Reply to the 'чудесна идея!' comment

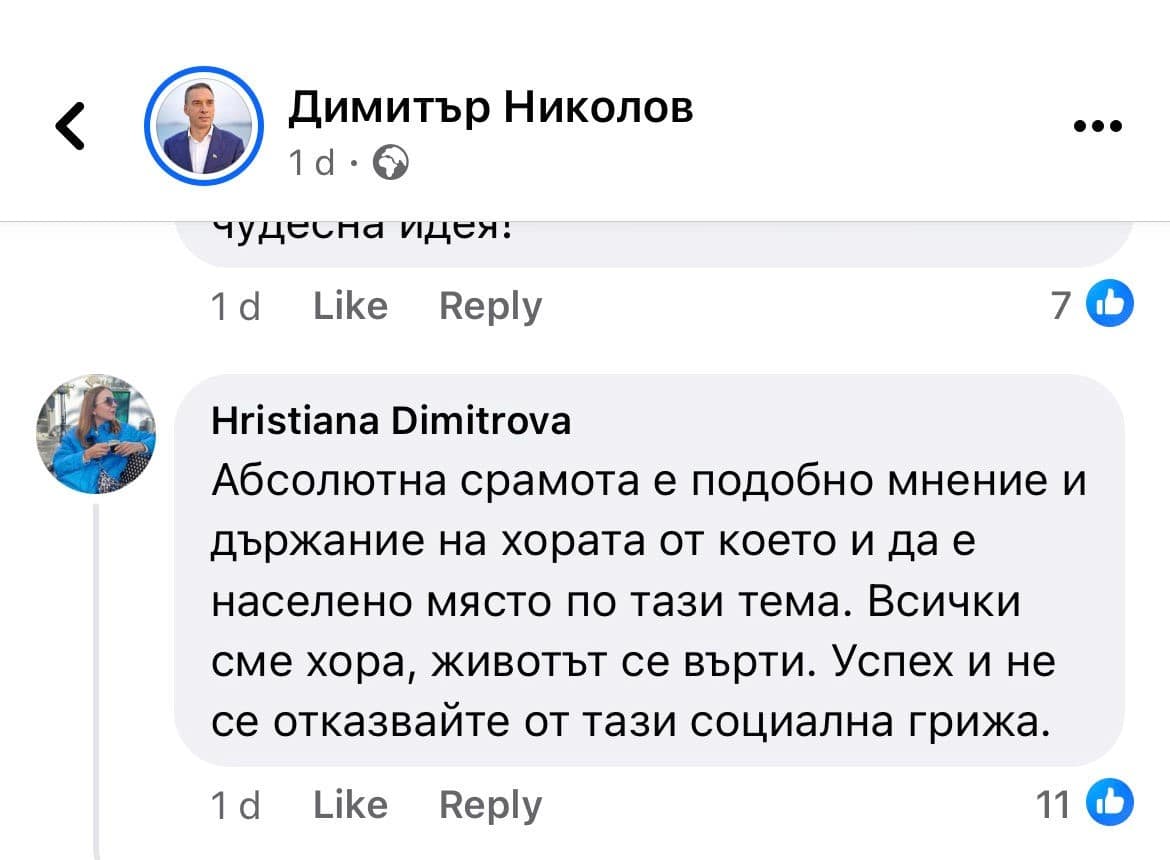click(x=490, y=305)
